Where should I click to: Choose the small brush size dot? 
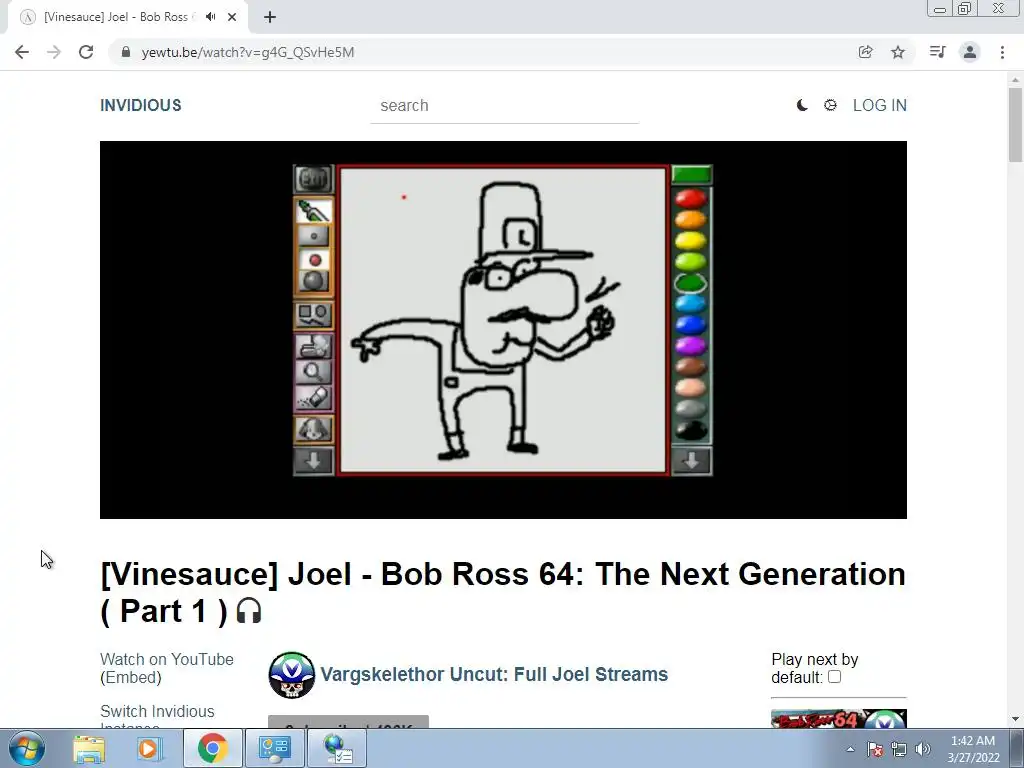tap(313, 236)
